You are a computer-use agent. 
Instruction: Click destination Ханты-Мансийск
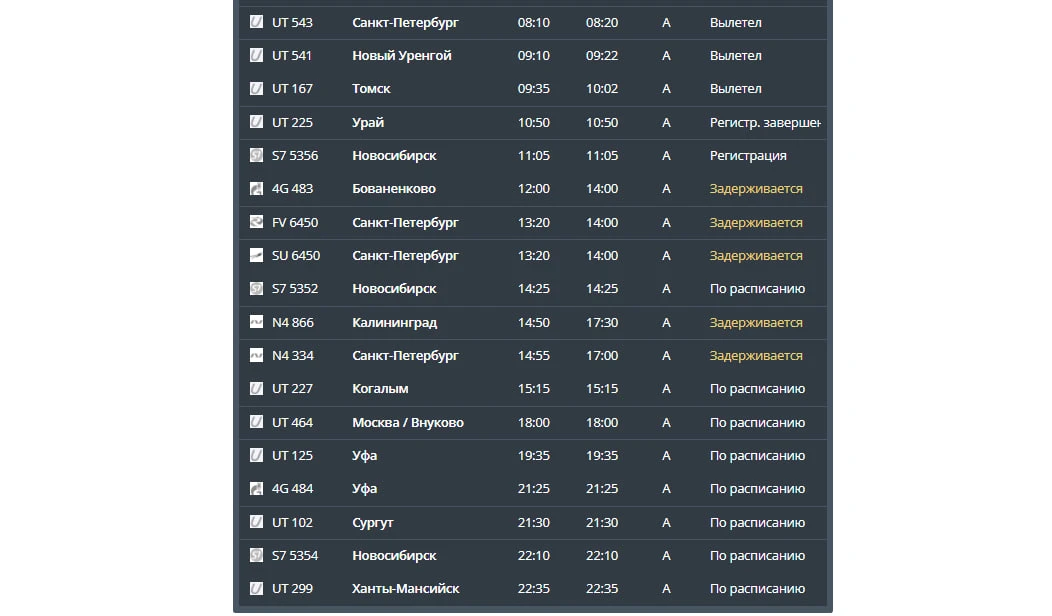[x=406, y=588]
